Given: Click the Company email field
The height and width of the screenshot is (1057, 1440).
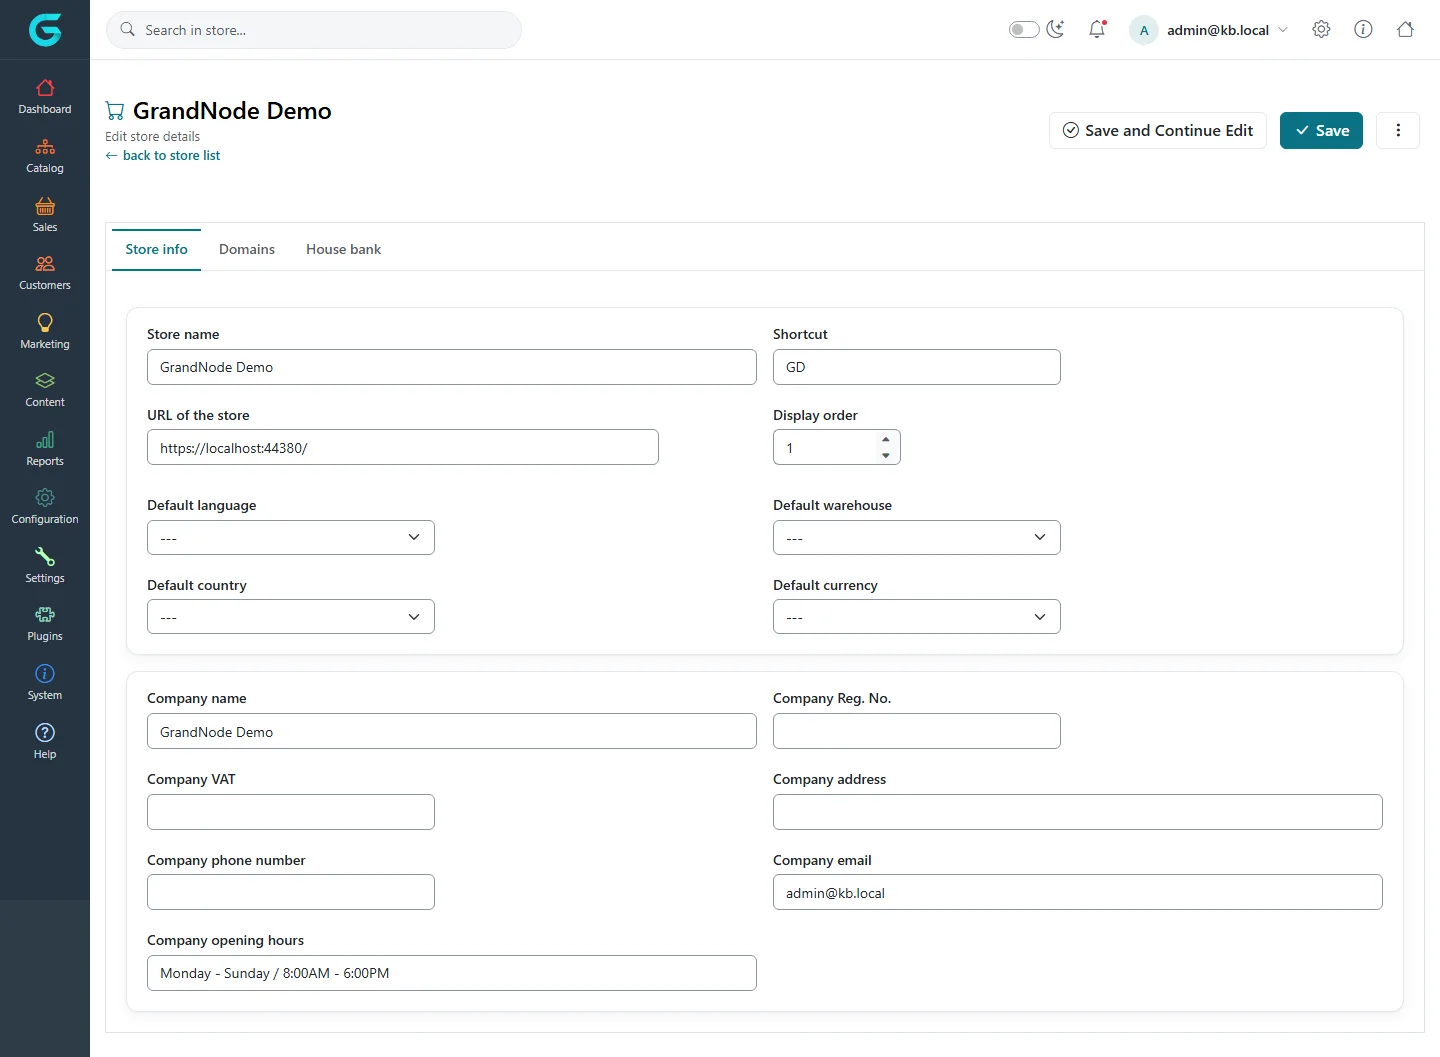Looking at the screenshot, I should (x=1078, y=892).
